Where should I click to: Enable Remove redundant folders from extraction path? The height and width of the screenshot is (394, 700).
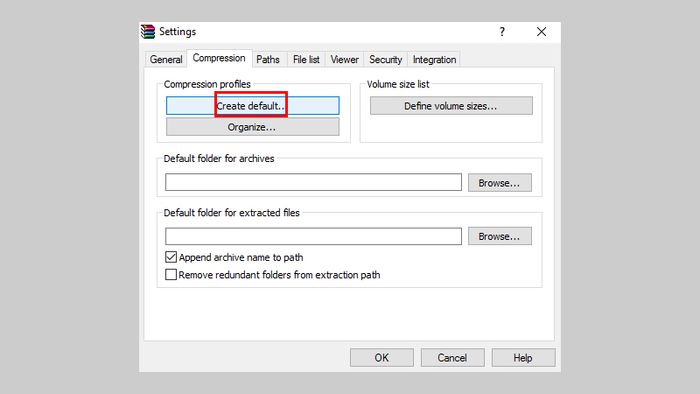(x=171, y=274)
